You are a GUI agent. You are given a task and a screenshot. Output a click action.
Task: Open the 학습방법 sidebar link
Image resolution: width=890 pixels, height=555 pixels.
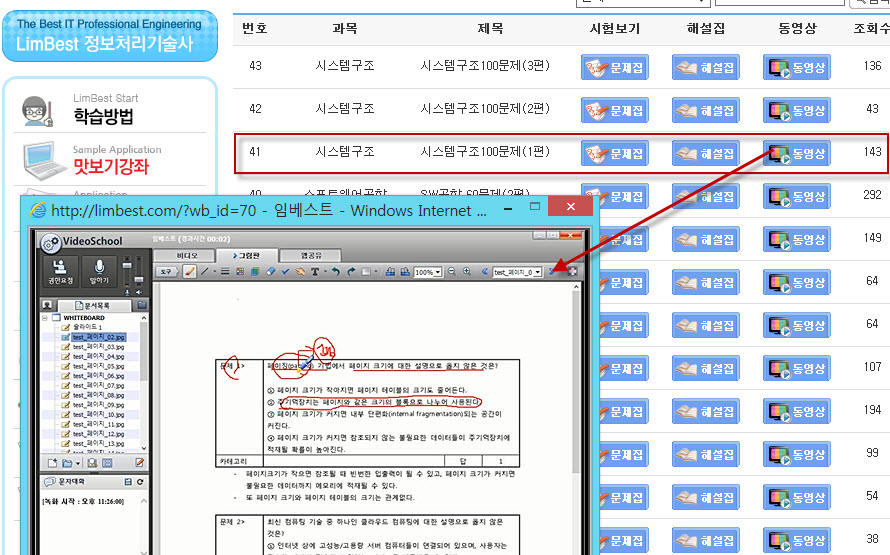[x=103, y=116]
